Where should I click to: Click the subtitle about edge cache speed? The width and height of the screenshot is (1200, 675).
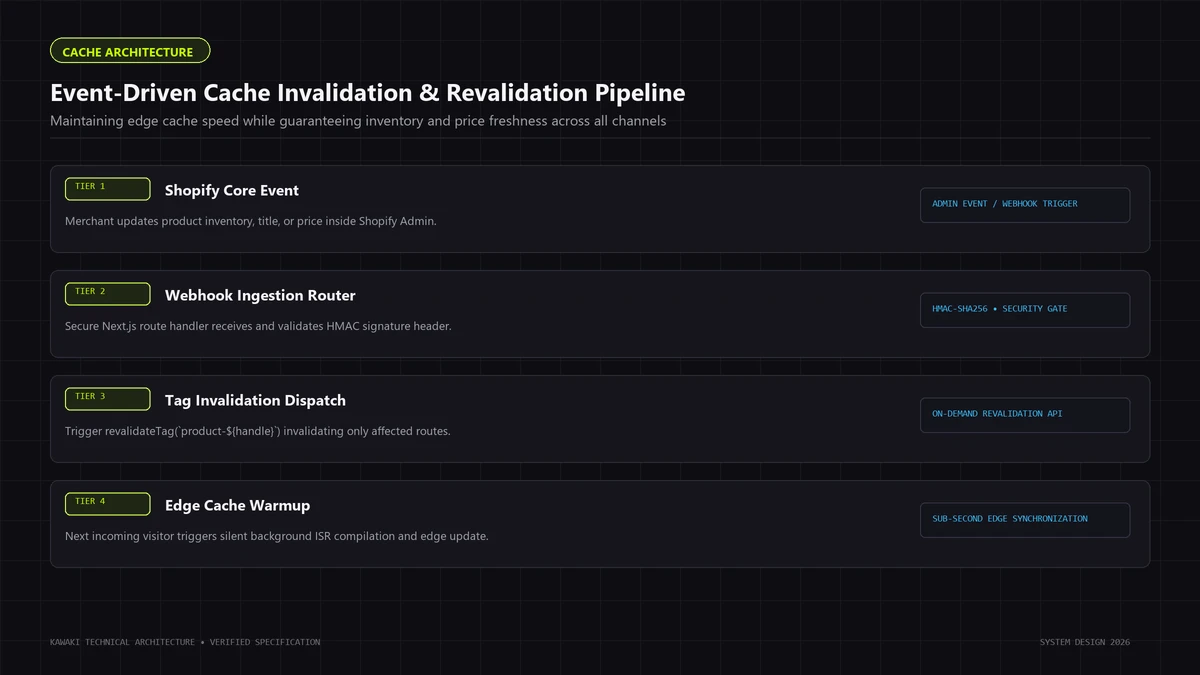click(358, 121)
